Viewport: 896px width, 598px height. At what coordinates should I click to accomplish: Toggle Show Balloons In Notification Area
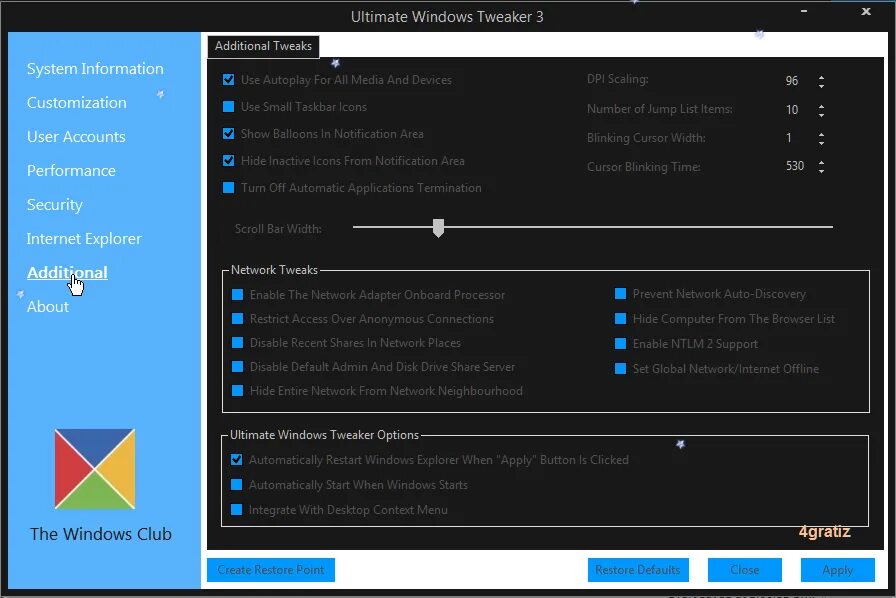(x=229, y=133)
